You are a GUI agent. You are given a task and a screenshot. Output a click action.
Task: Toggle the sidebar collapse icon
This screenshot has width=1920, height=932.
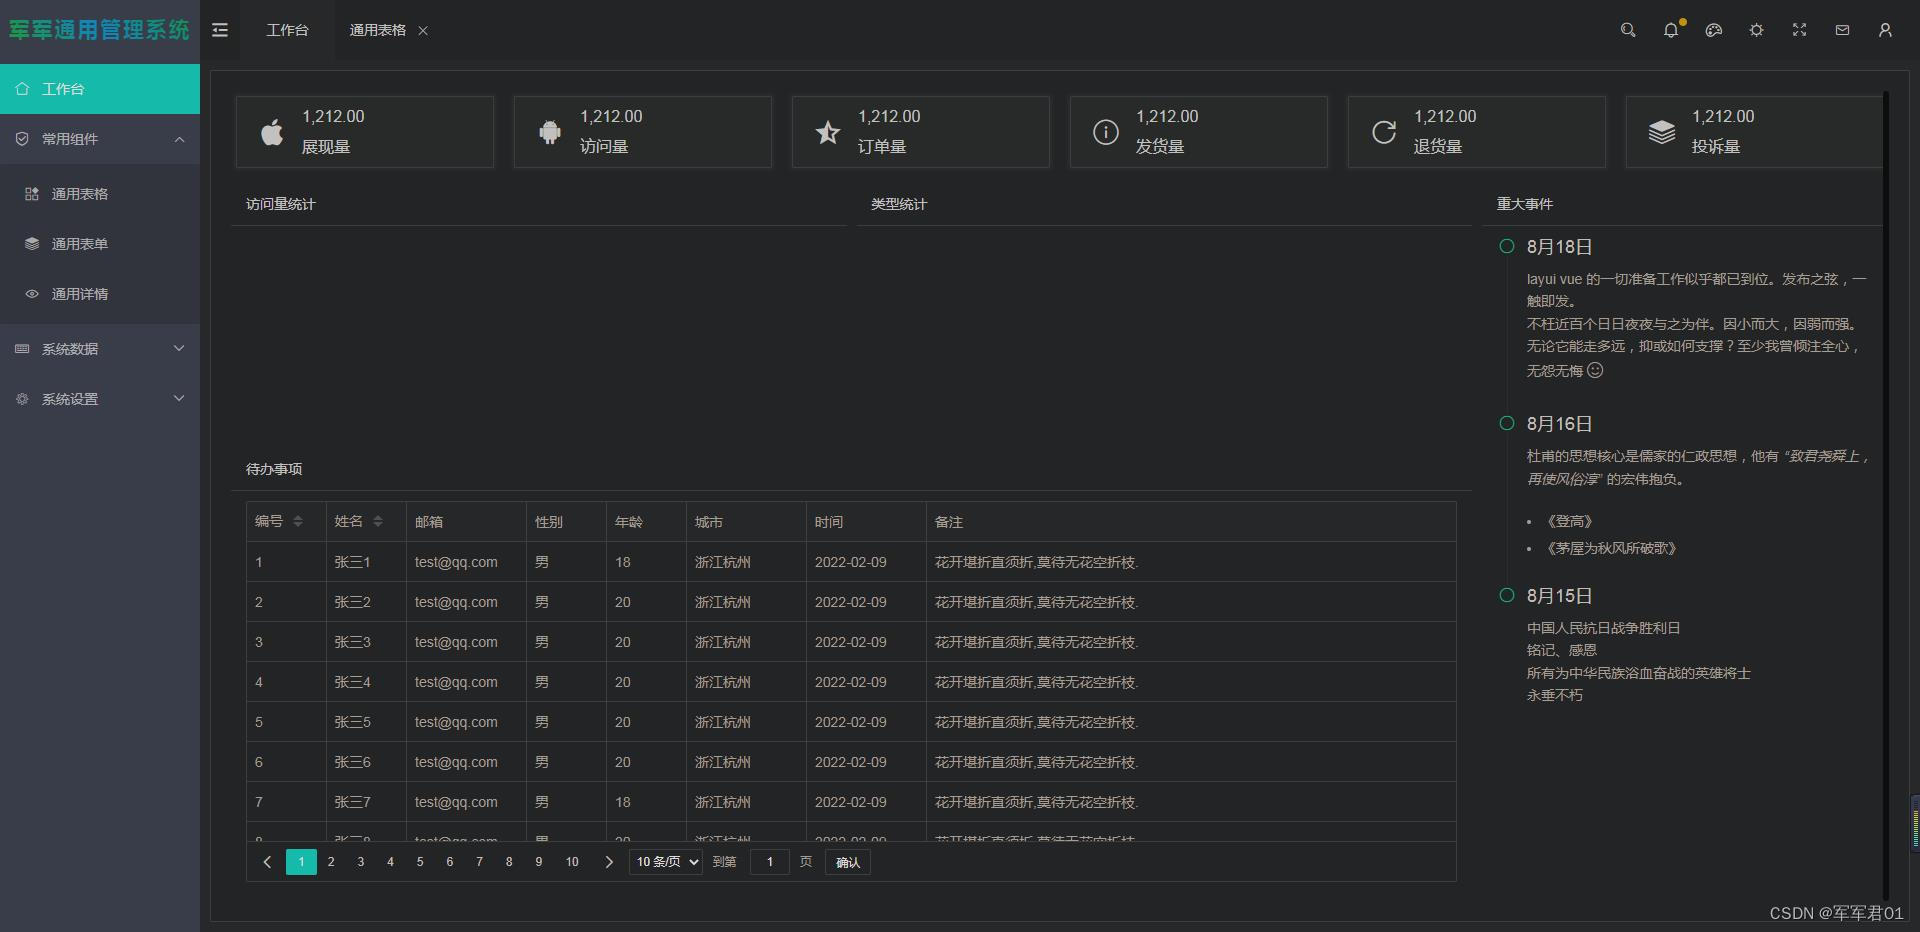click(220, 30)
